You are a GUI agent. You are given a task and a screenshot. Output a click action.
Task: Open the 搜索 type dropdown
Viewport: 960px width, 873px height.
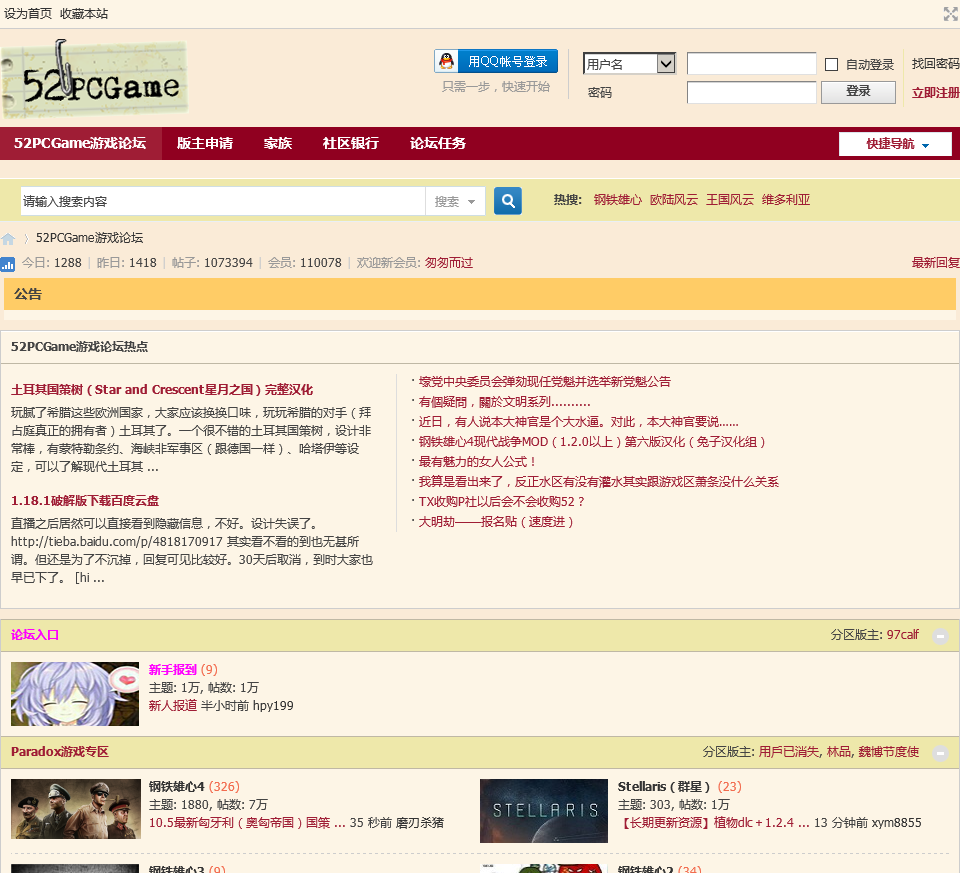(x=455, y=201)
